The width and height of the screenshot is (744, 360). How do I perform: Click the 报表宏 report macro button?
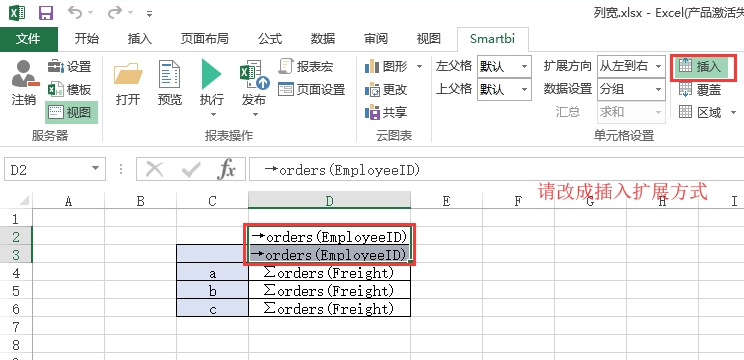[x=306, y=66]
